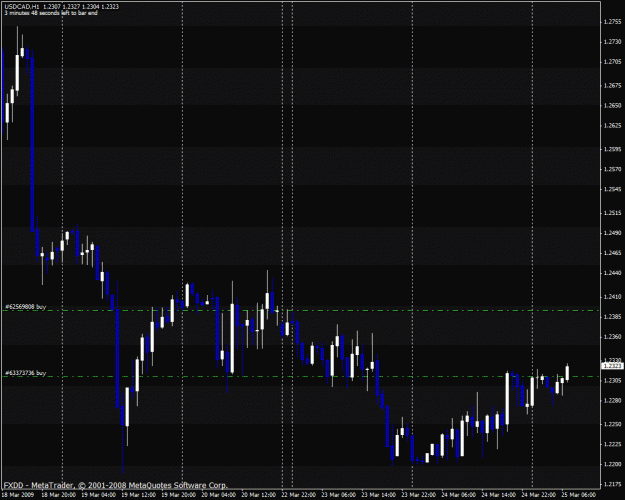Click the 1.2595 price axis label
This screenshot has width=625, height=500.
click(612, 149)
